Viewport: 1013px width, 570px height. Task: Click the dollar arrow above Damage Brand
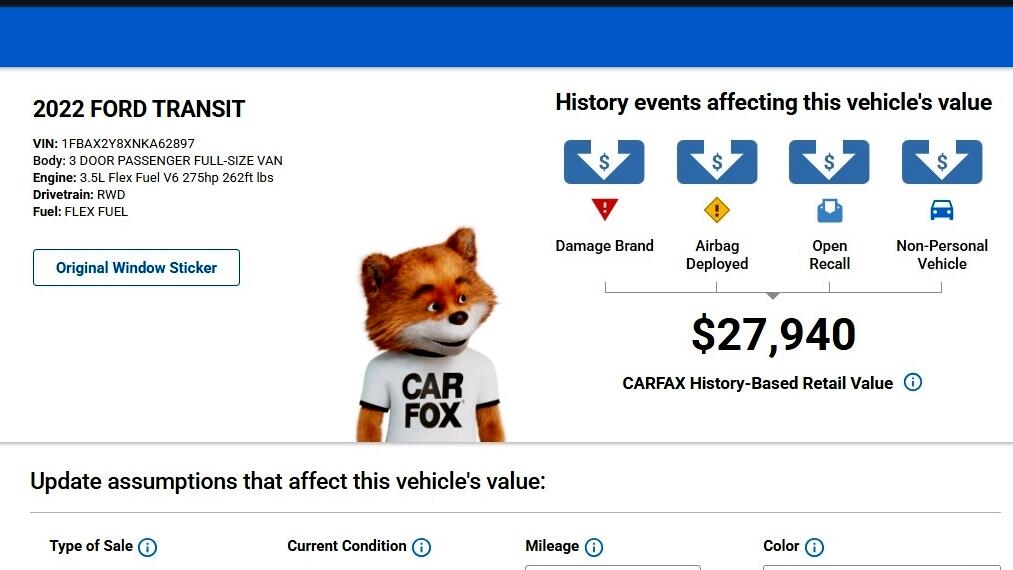(604, 162)
